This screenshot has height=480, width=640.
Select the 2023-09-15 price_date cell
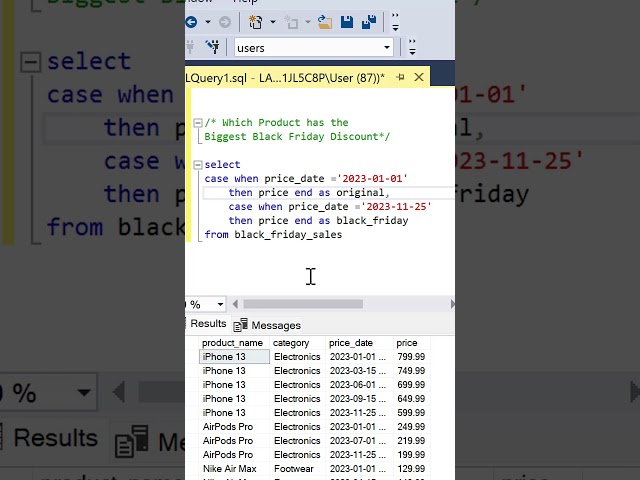(x=359, y=399)
